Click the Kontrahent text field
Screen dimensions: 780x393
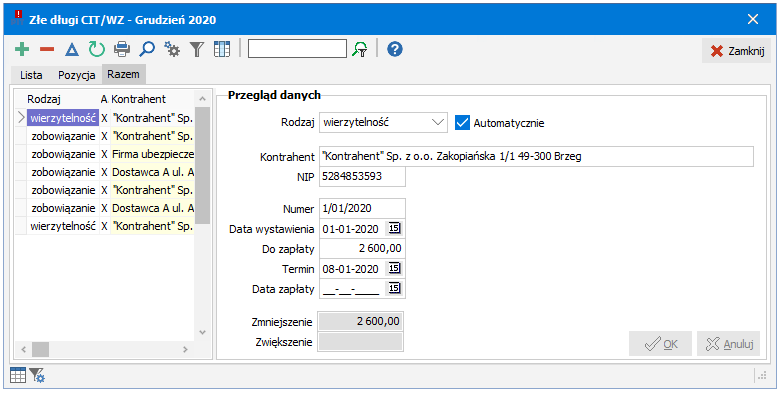pos(536,157)
